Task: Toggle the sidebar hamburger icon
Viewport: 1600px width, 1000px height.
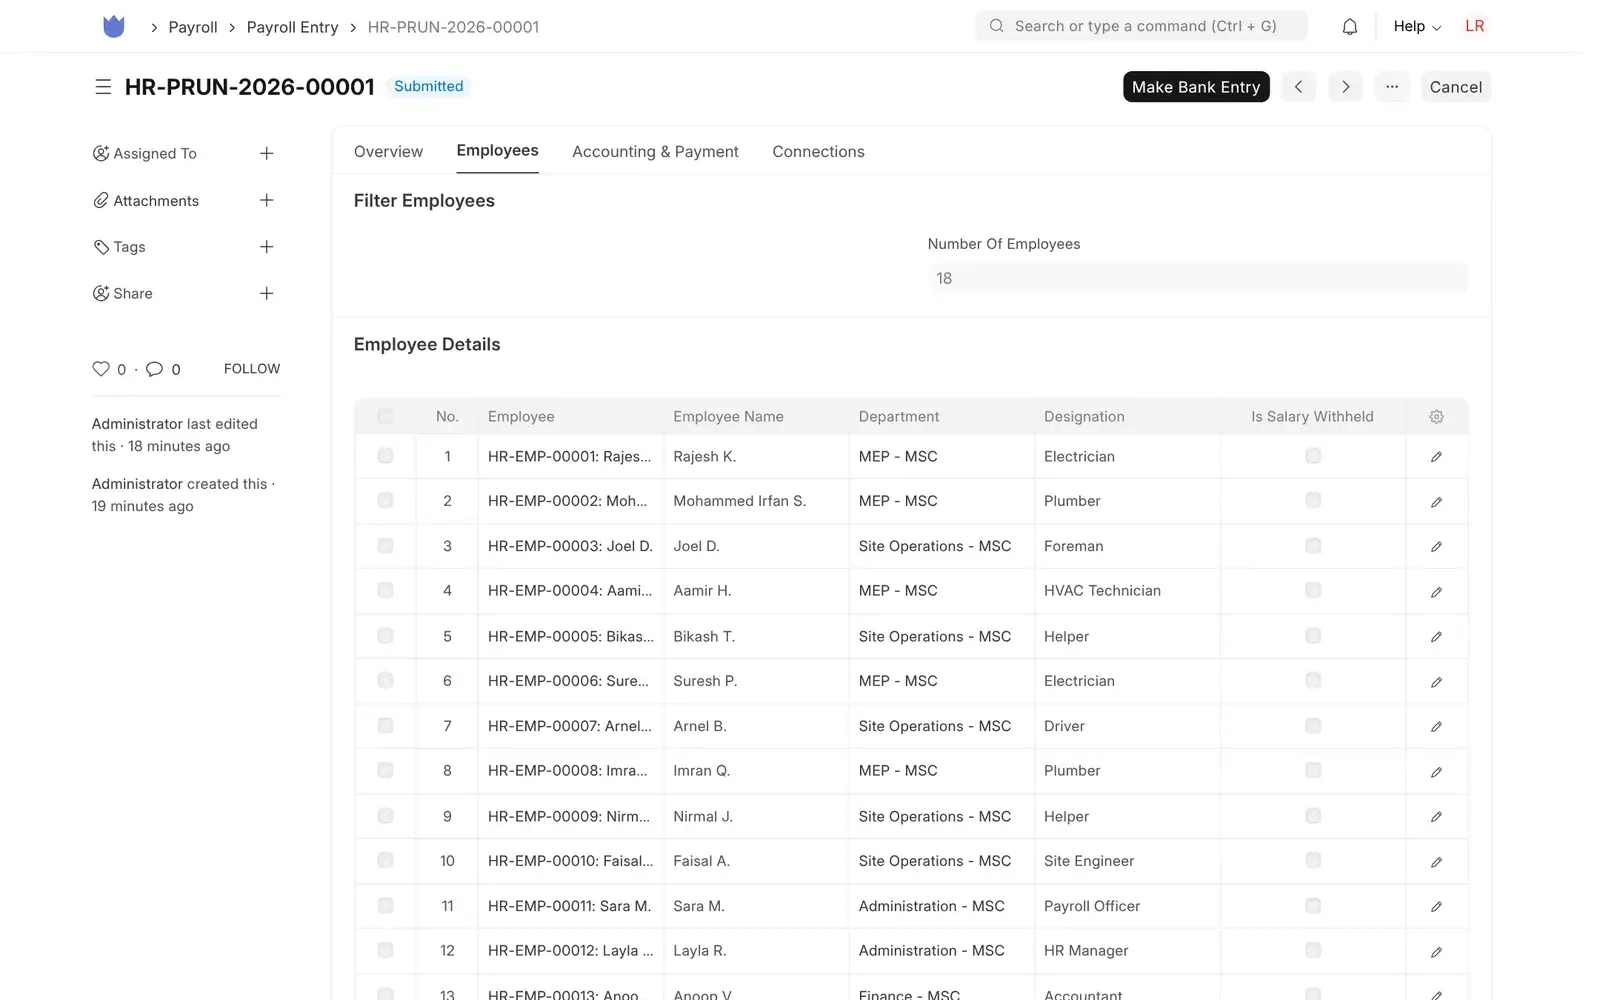Action: click(103, 87)
